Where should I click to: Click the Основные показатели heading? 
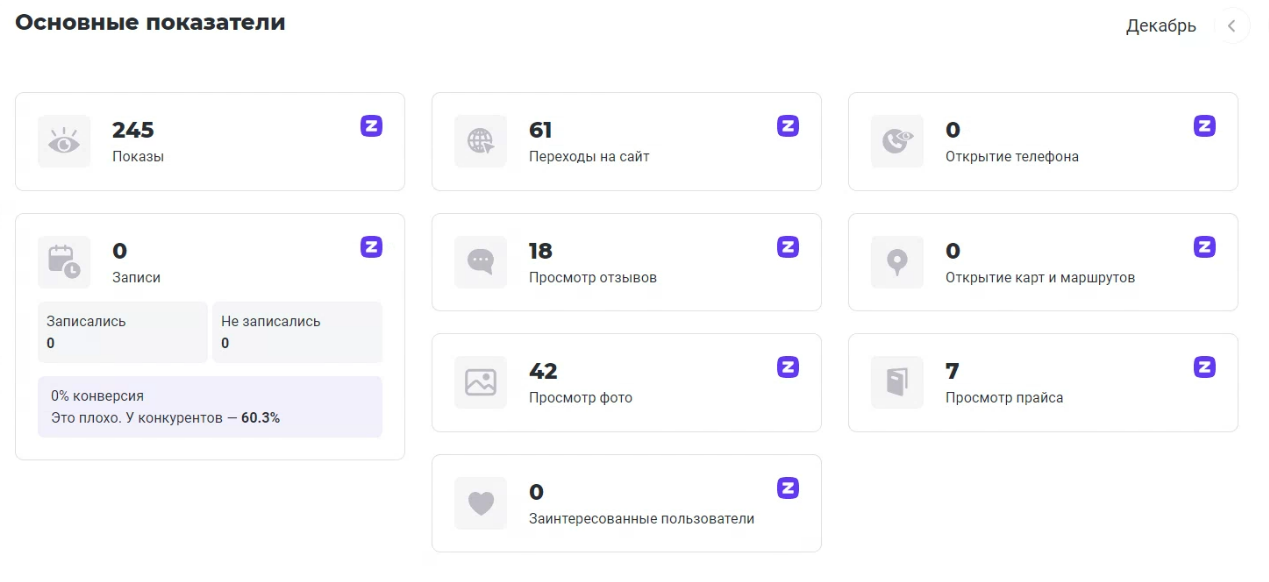tap(150, 23)
